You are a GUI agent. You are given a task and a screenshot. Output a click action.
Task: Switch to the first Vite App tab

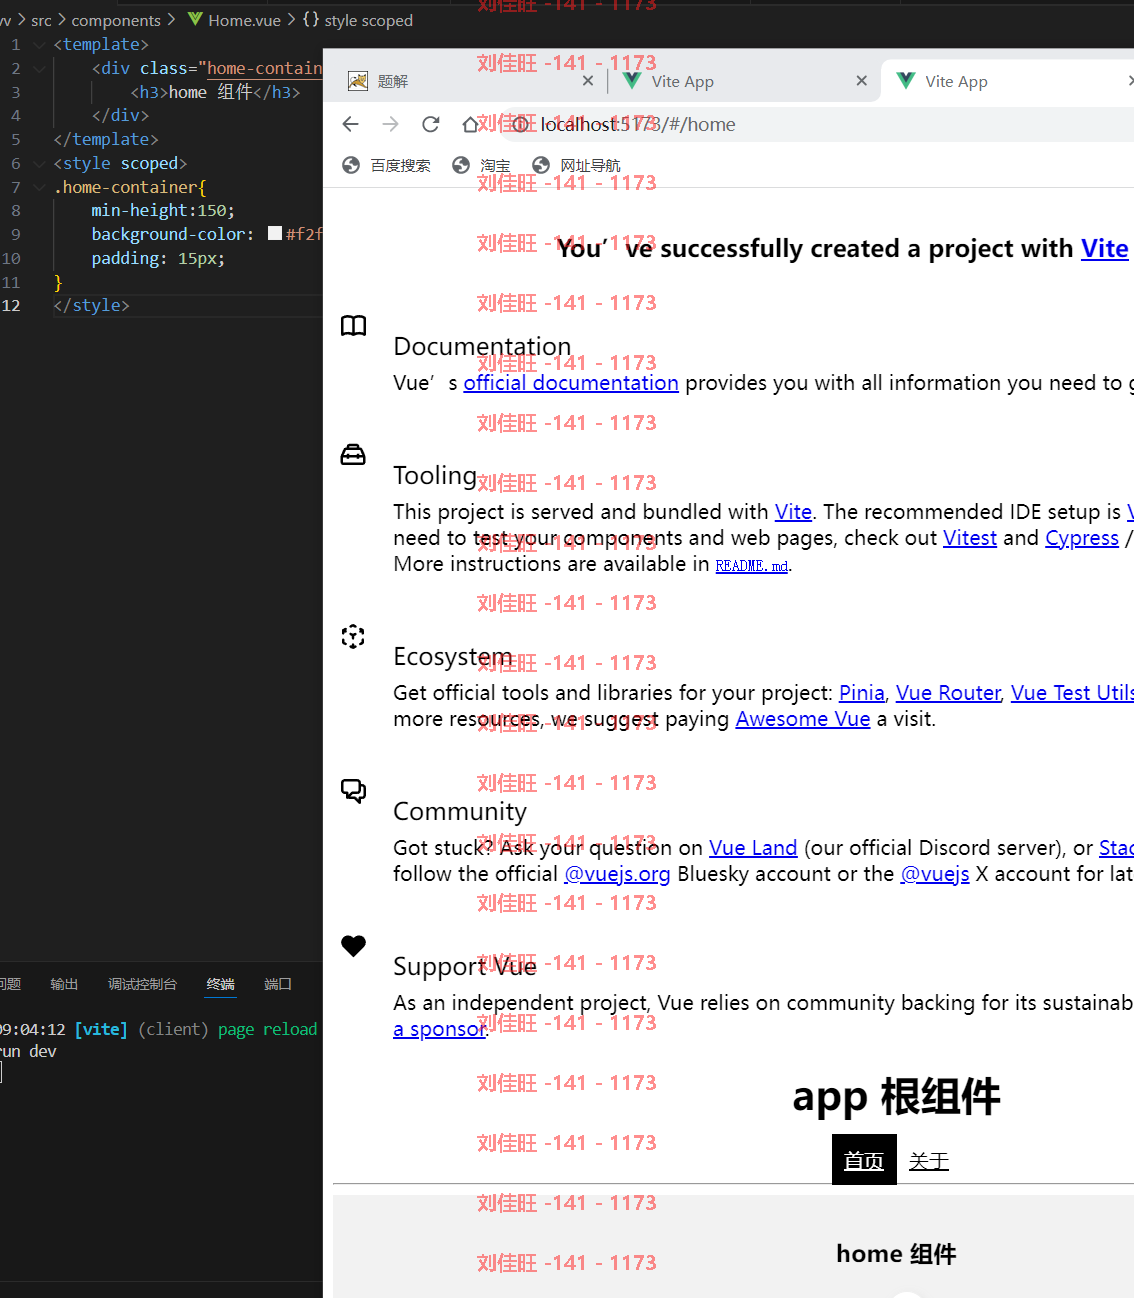[x=745, y=81]
